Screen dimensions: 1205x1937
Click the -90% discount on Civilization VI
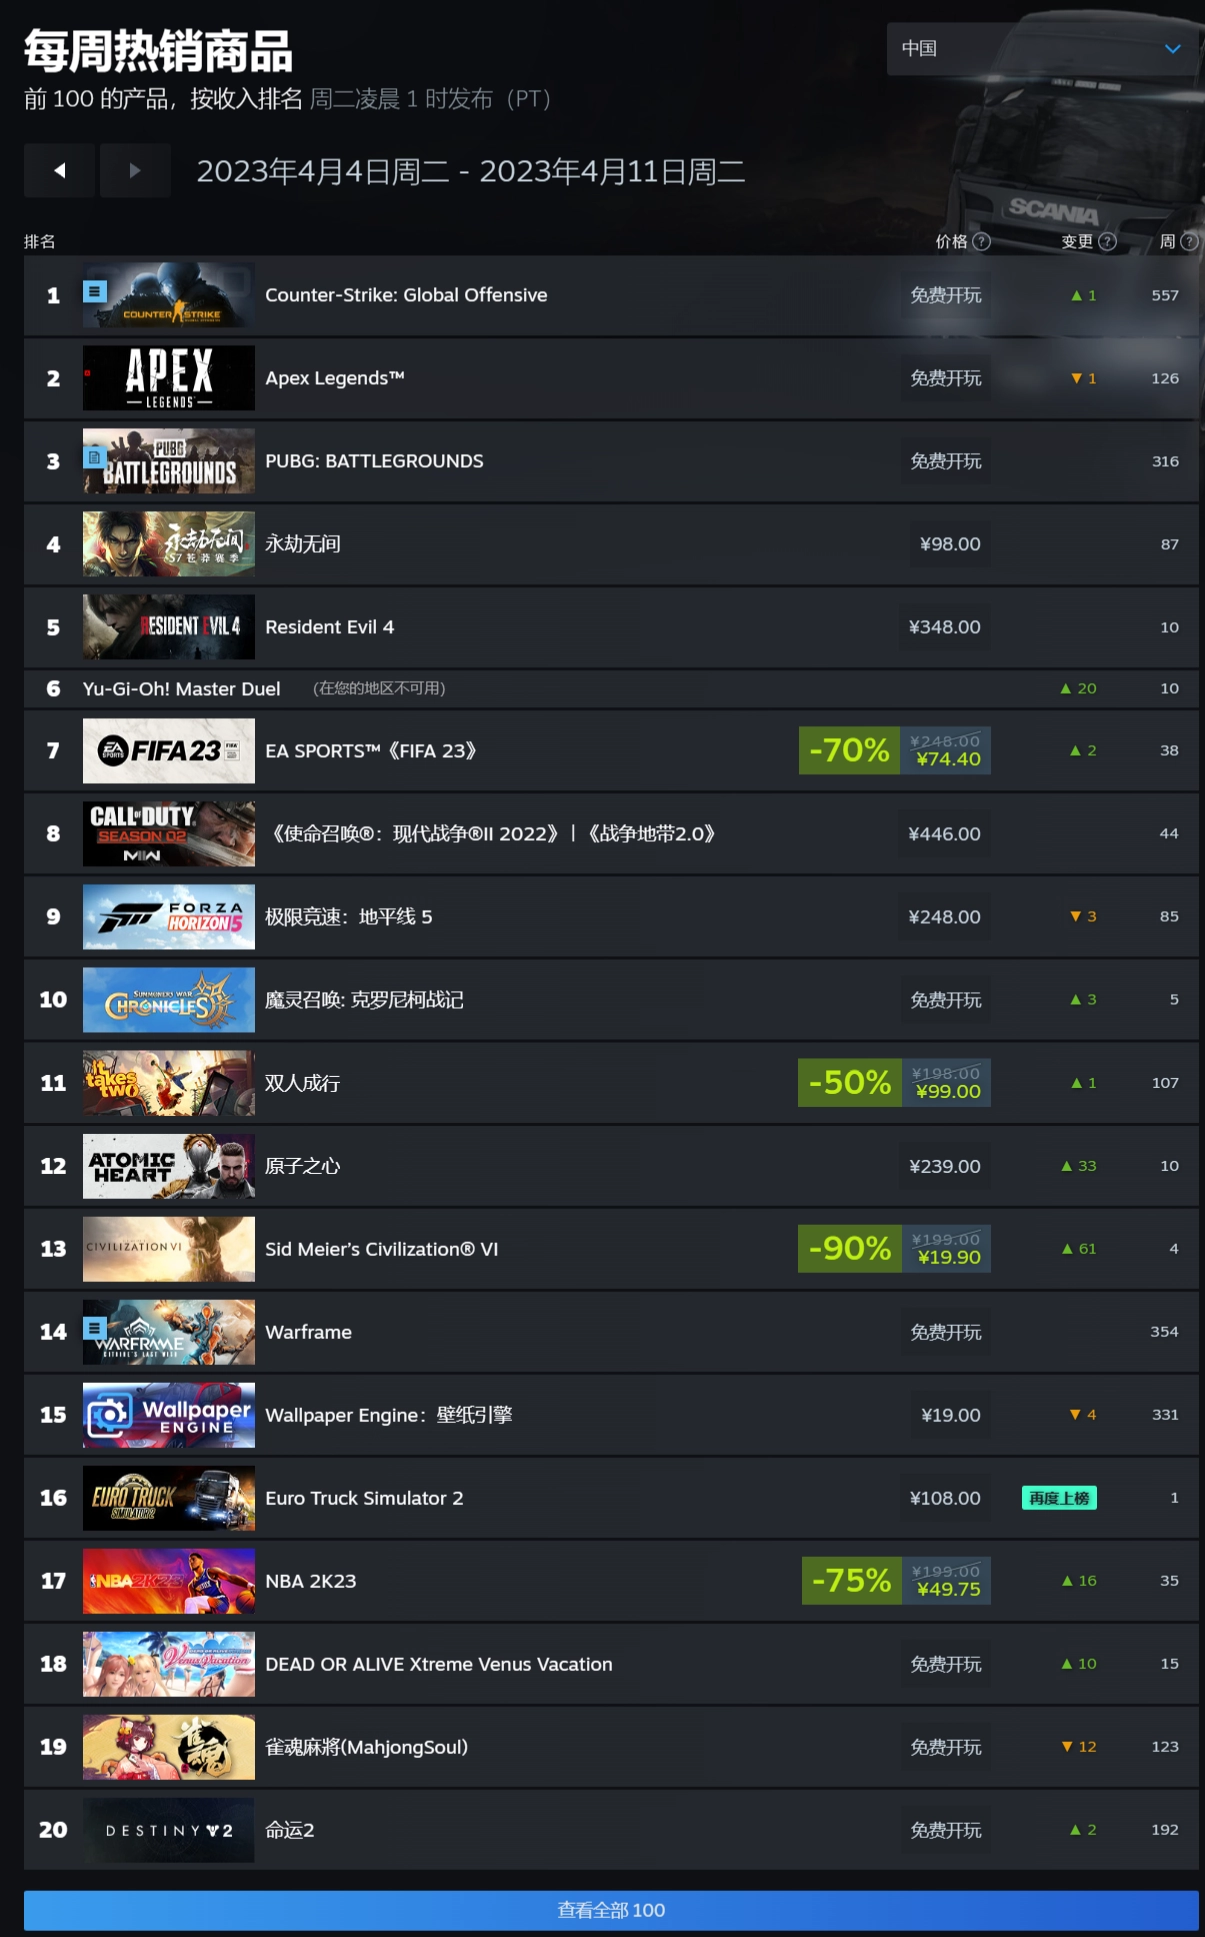point(849,1248)
